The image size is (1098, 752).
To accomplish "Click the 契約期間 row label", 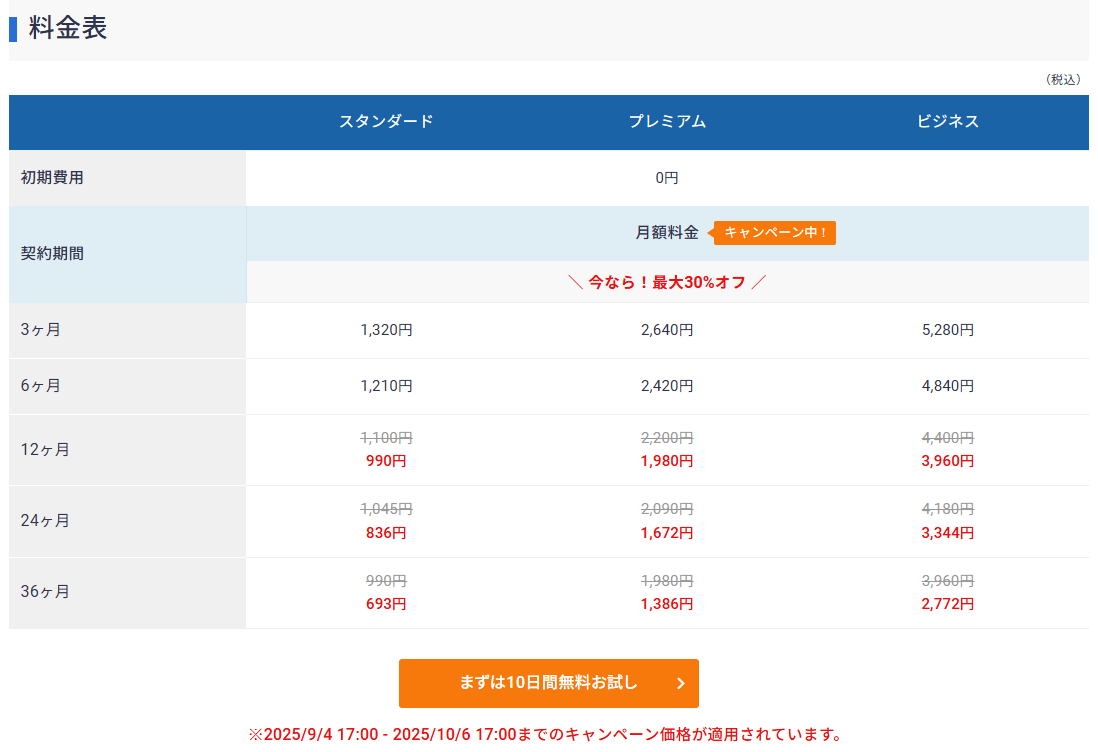I will 52,254.
